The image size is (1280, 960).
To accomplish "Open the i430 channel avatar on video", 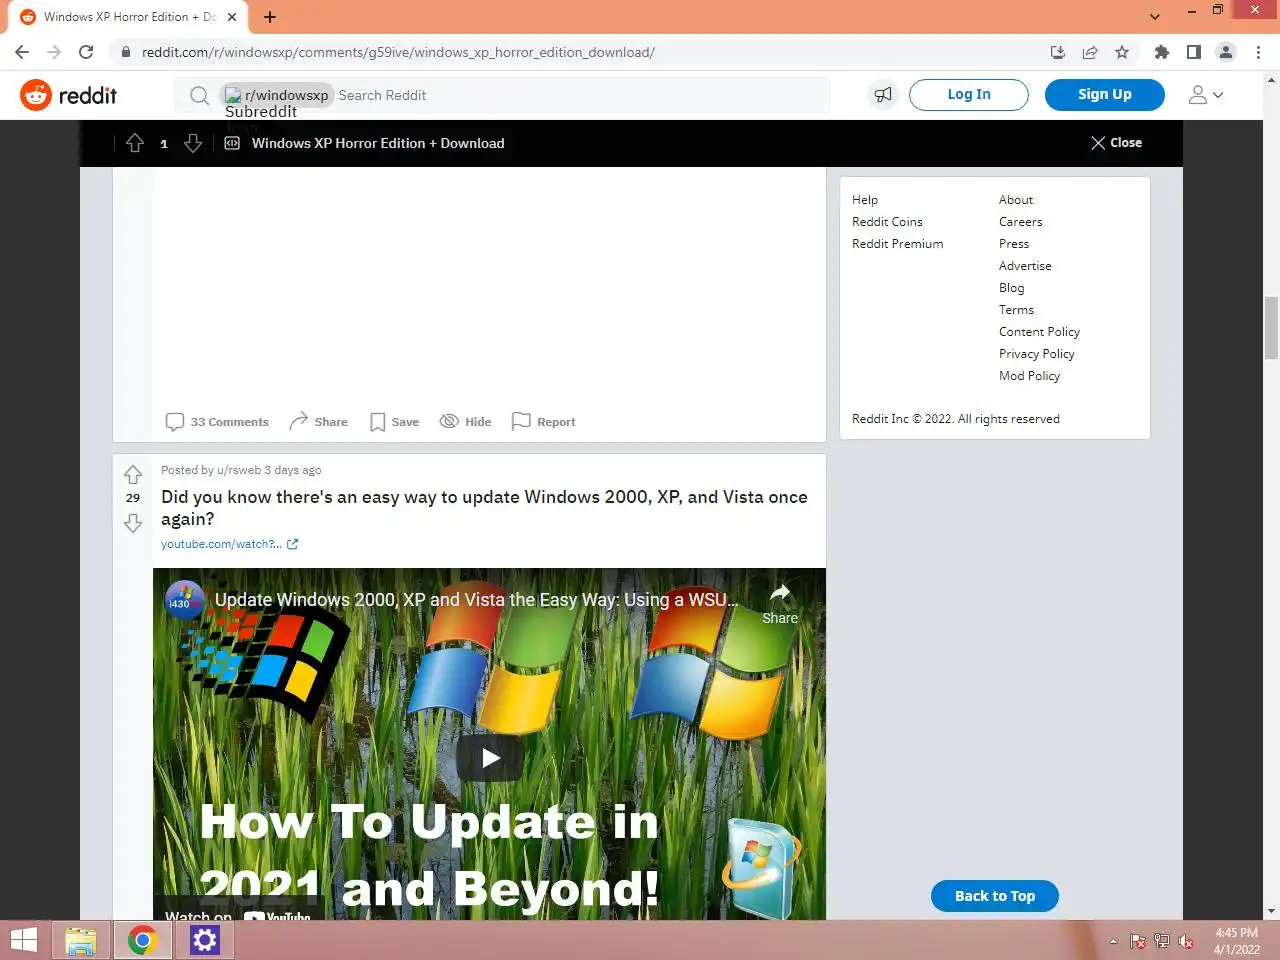I will point(184,601).
